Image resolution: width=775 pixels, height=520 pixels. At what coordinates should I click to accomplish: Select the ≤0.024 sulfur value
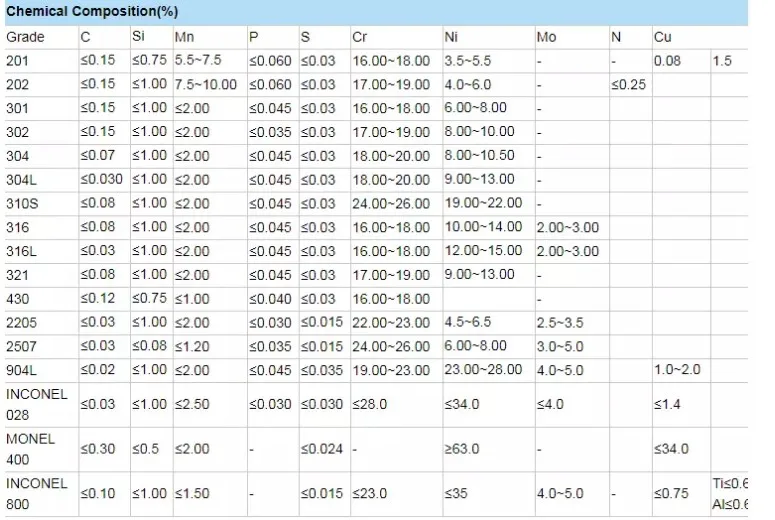[321, 449]
